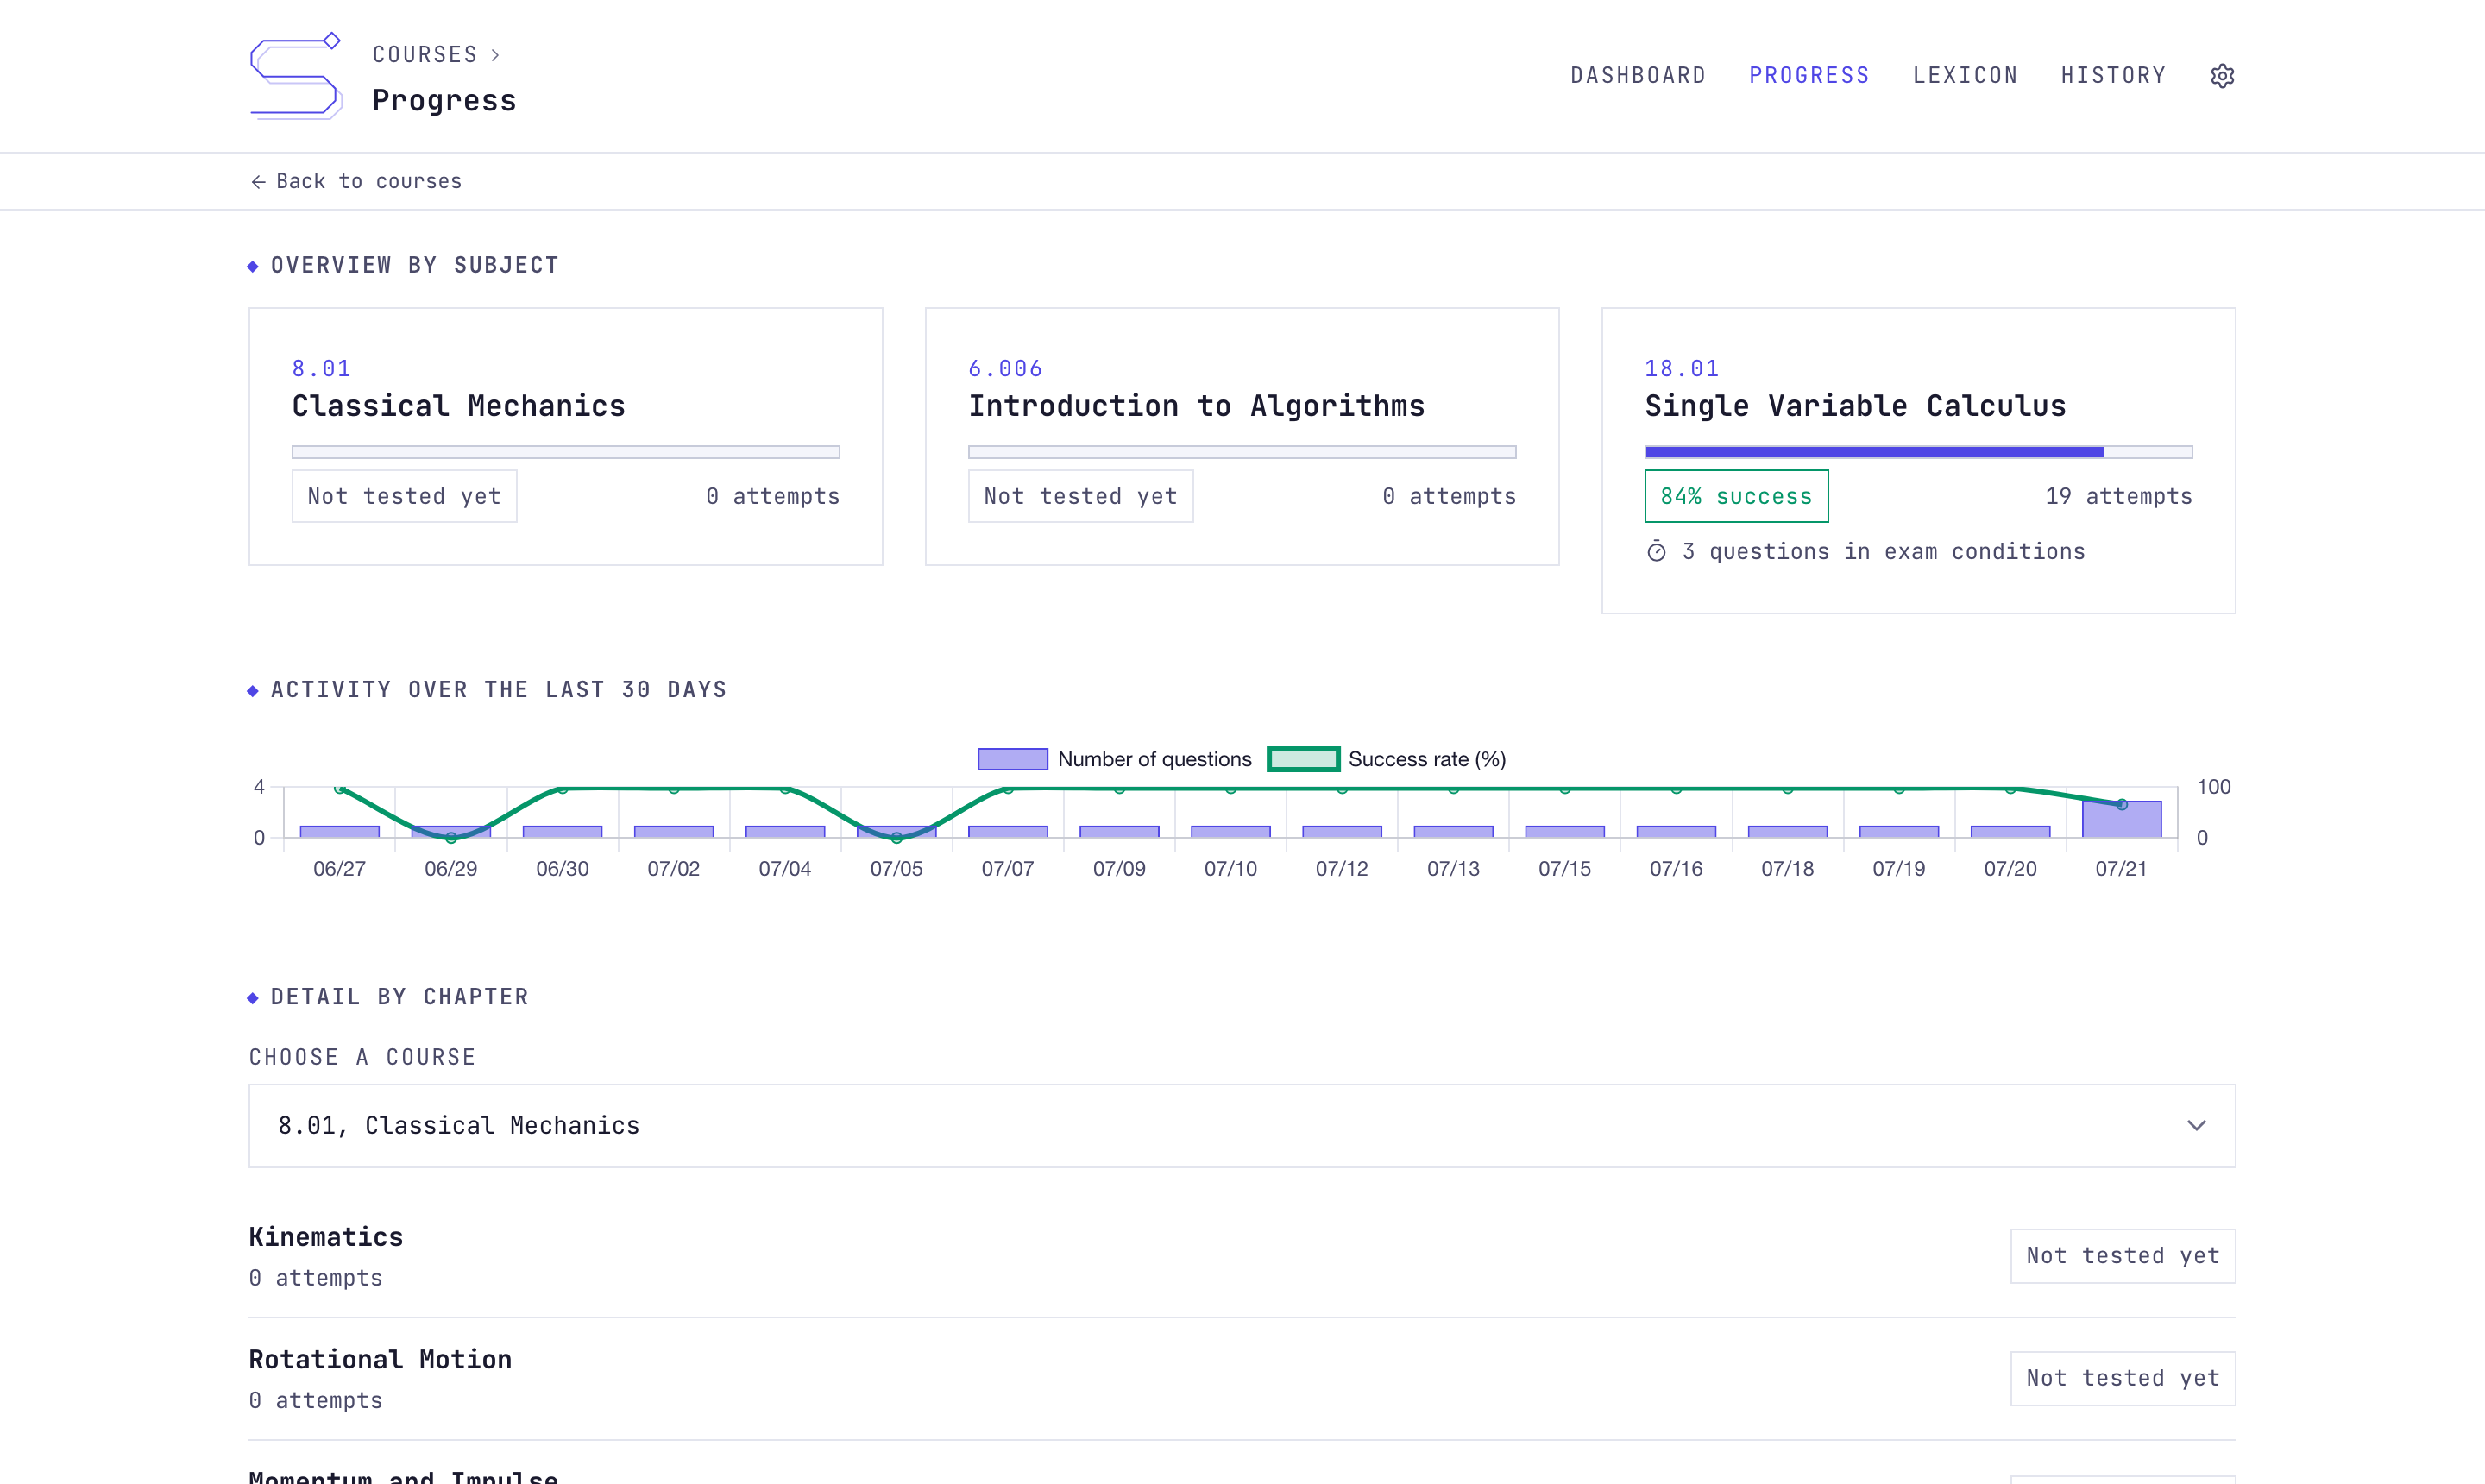Click the stopwatch icon for exam conditions
The height and width of the screenshot is (1484, 2485).
pyautogui.click(x=1656, y=552)
